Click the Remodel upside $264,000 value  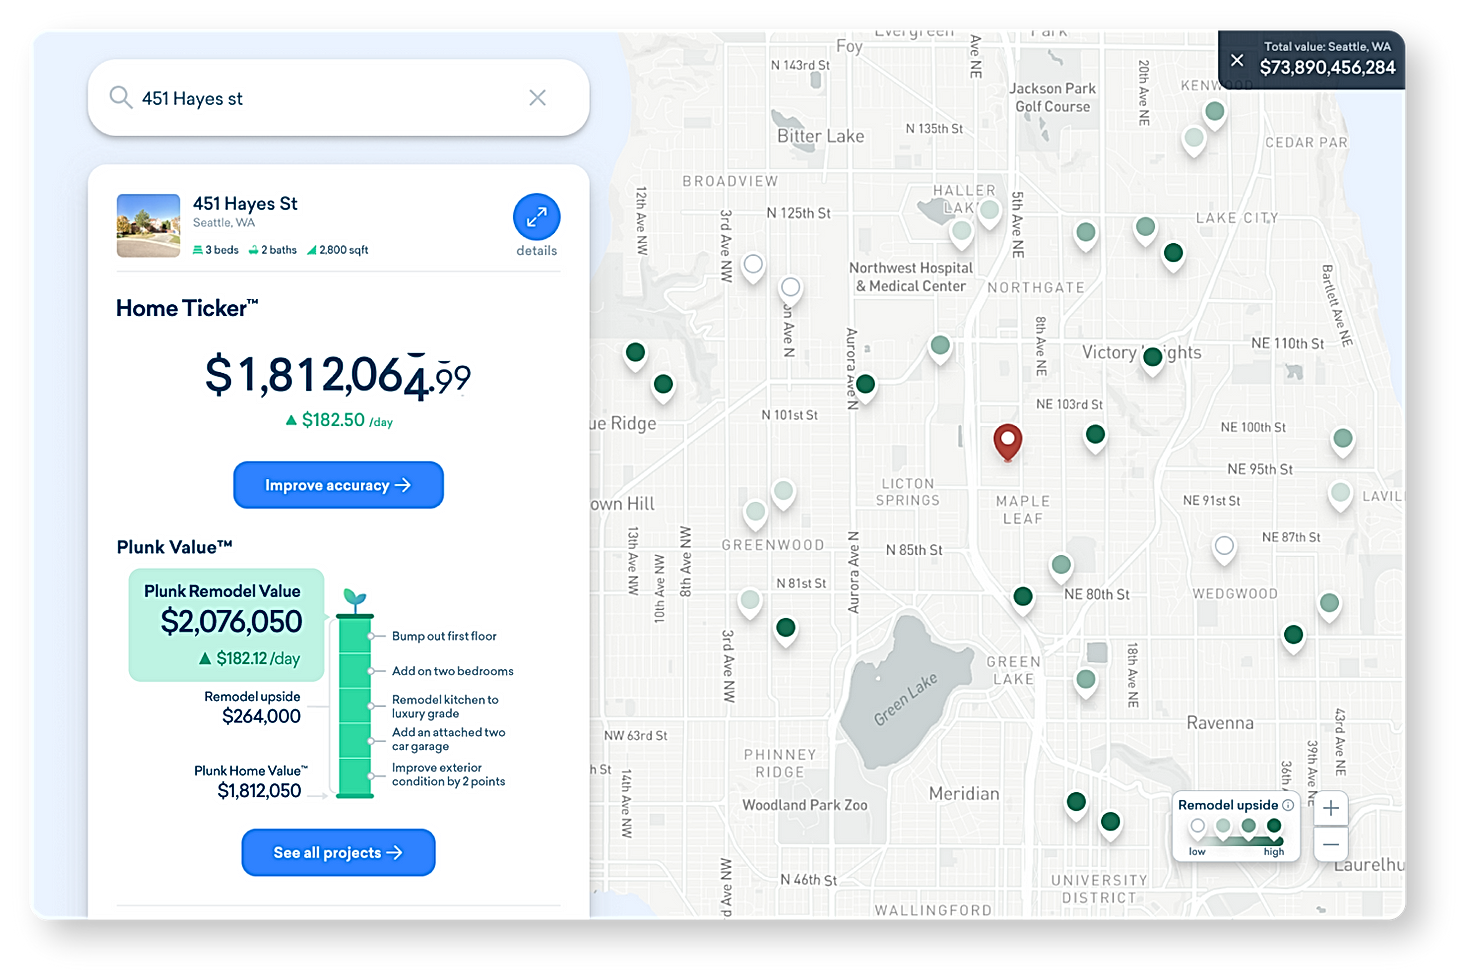pyautogui.click(x=261, y=716)
